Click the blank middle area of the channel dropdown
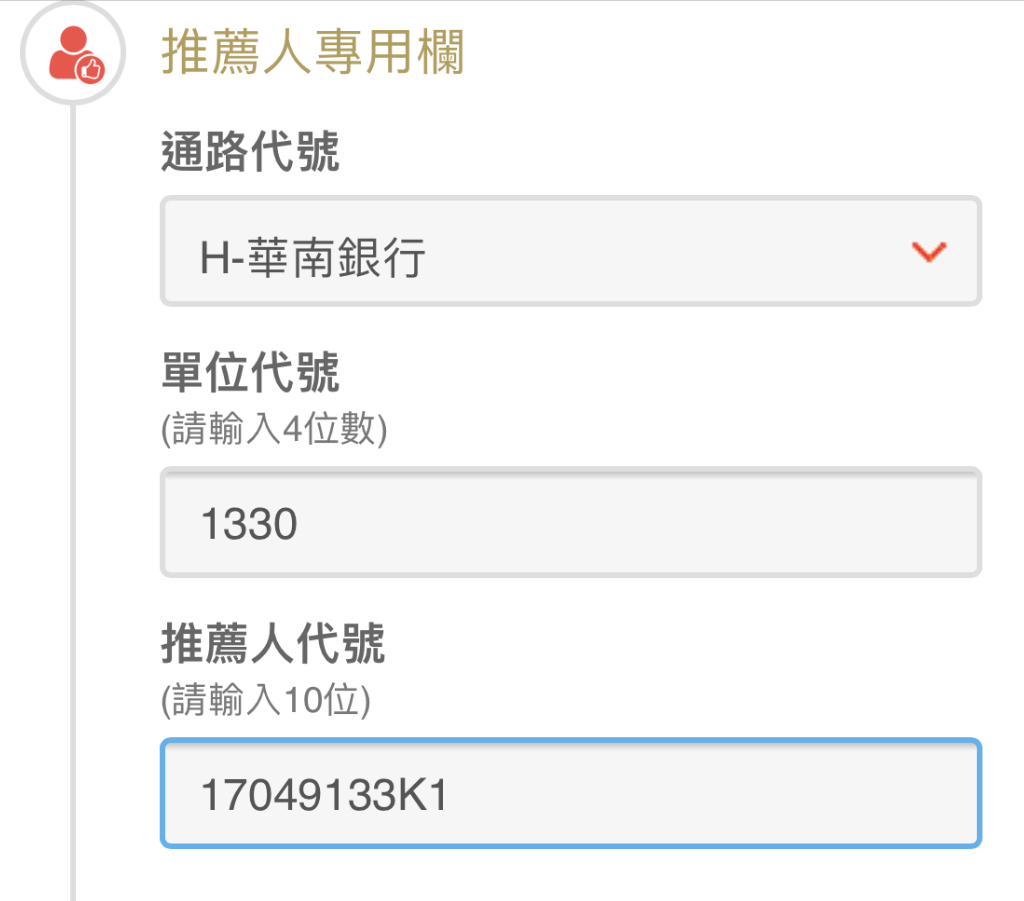 pyautogui.click(x=666, y=252)
